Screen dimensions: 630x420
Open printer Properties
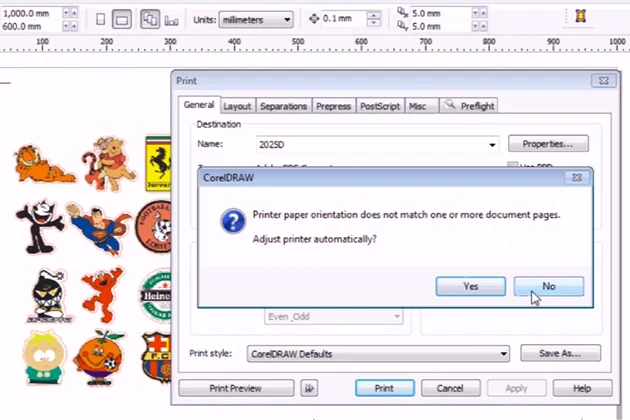pos(548,144)
